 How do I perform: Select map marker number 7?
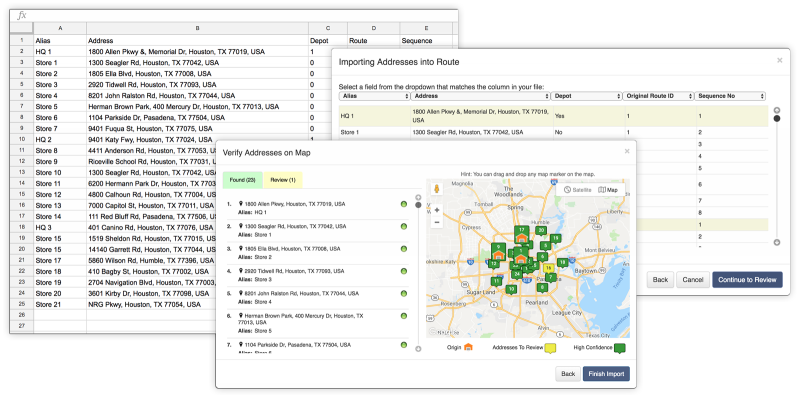point(551,277)
